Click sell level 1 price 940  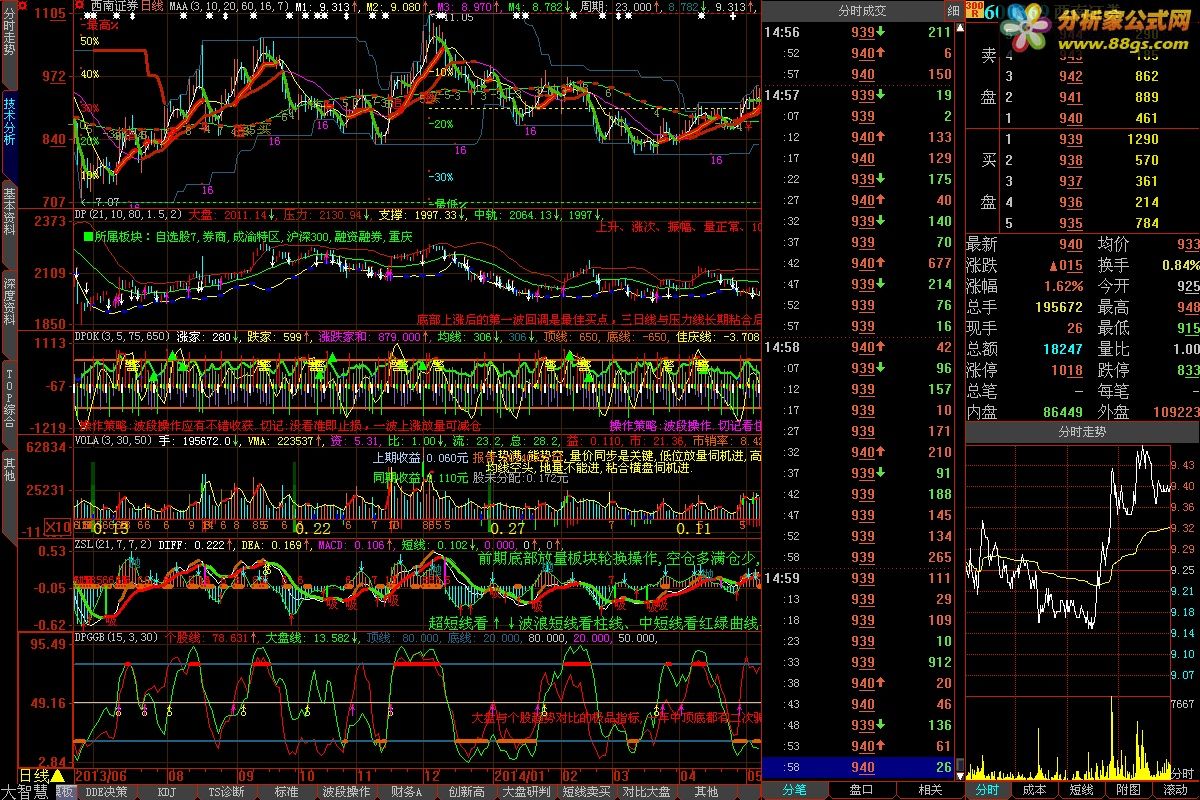point(1070,118)
